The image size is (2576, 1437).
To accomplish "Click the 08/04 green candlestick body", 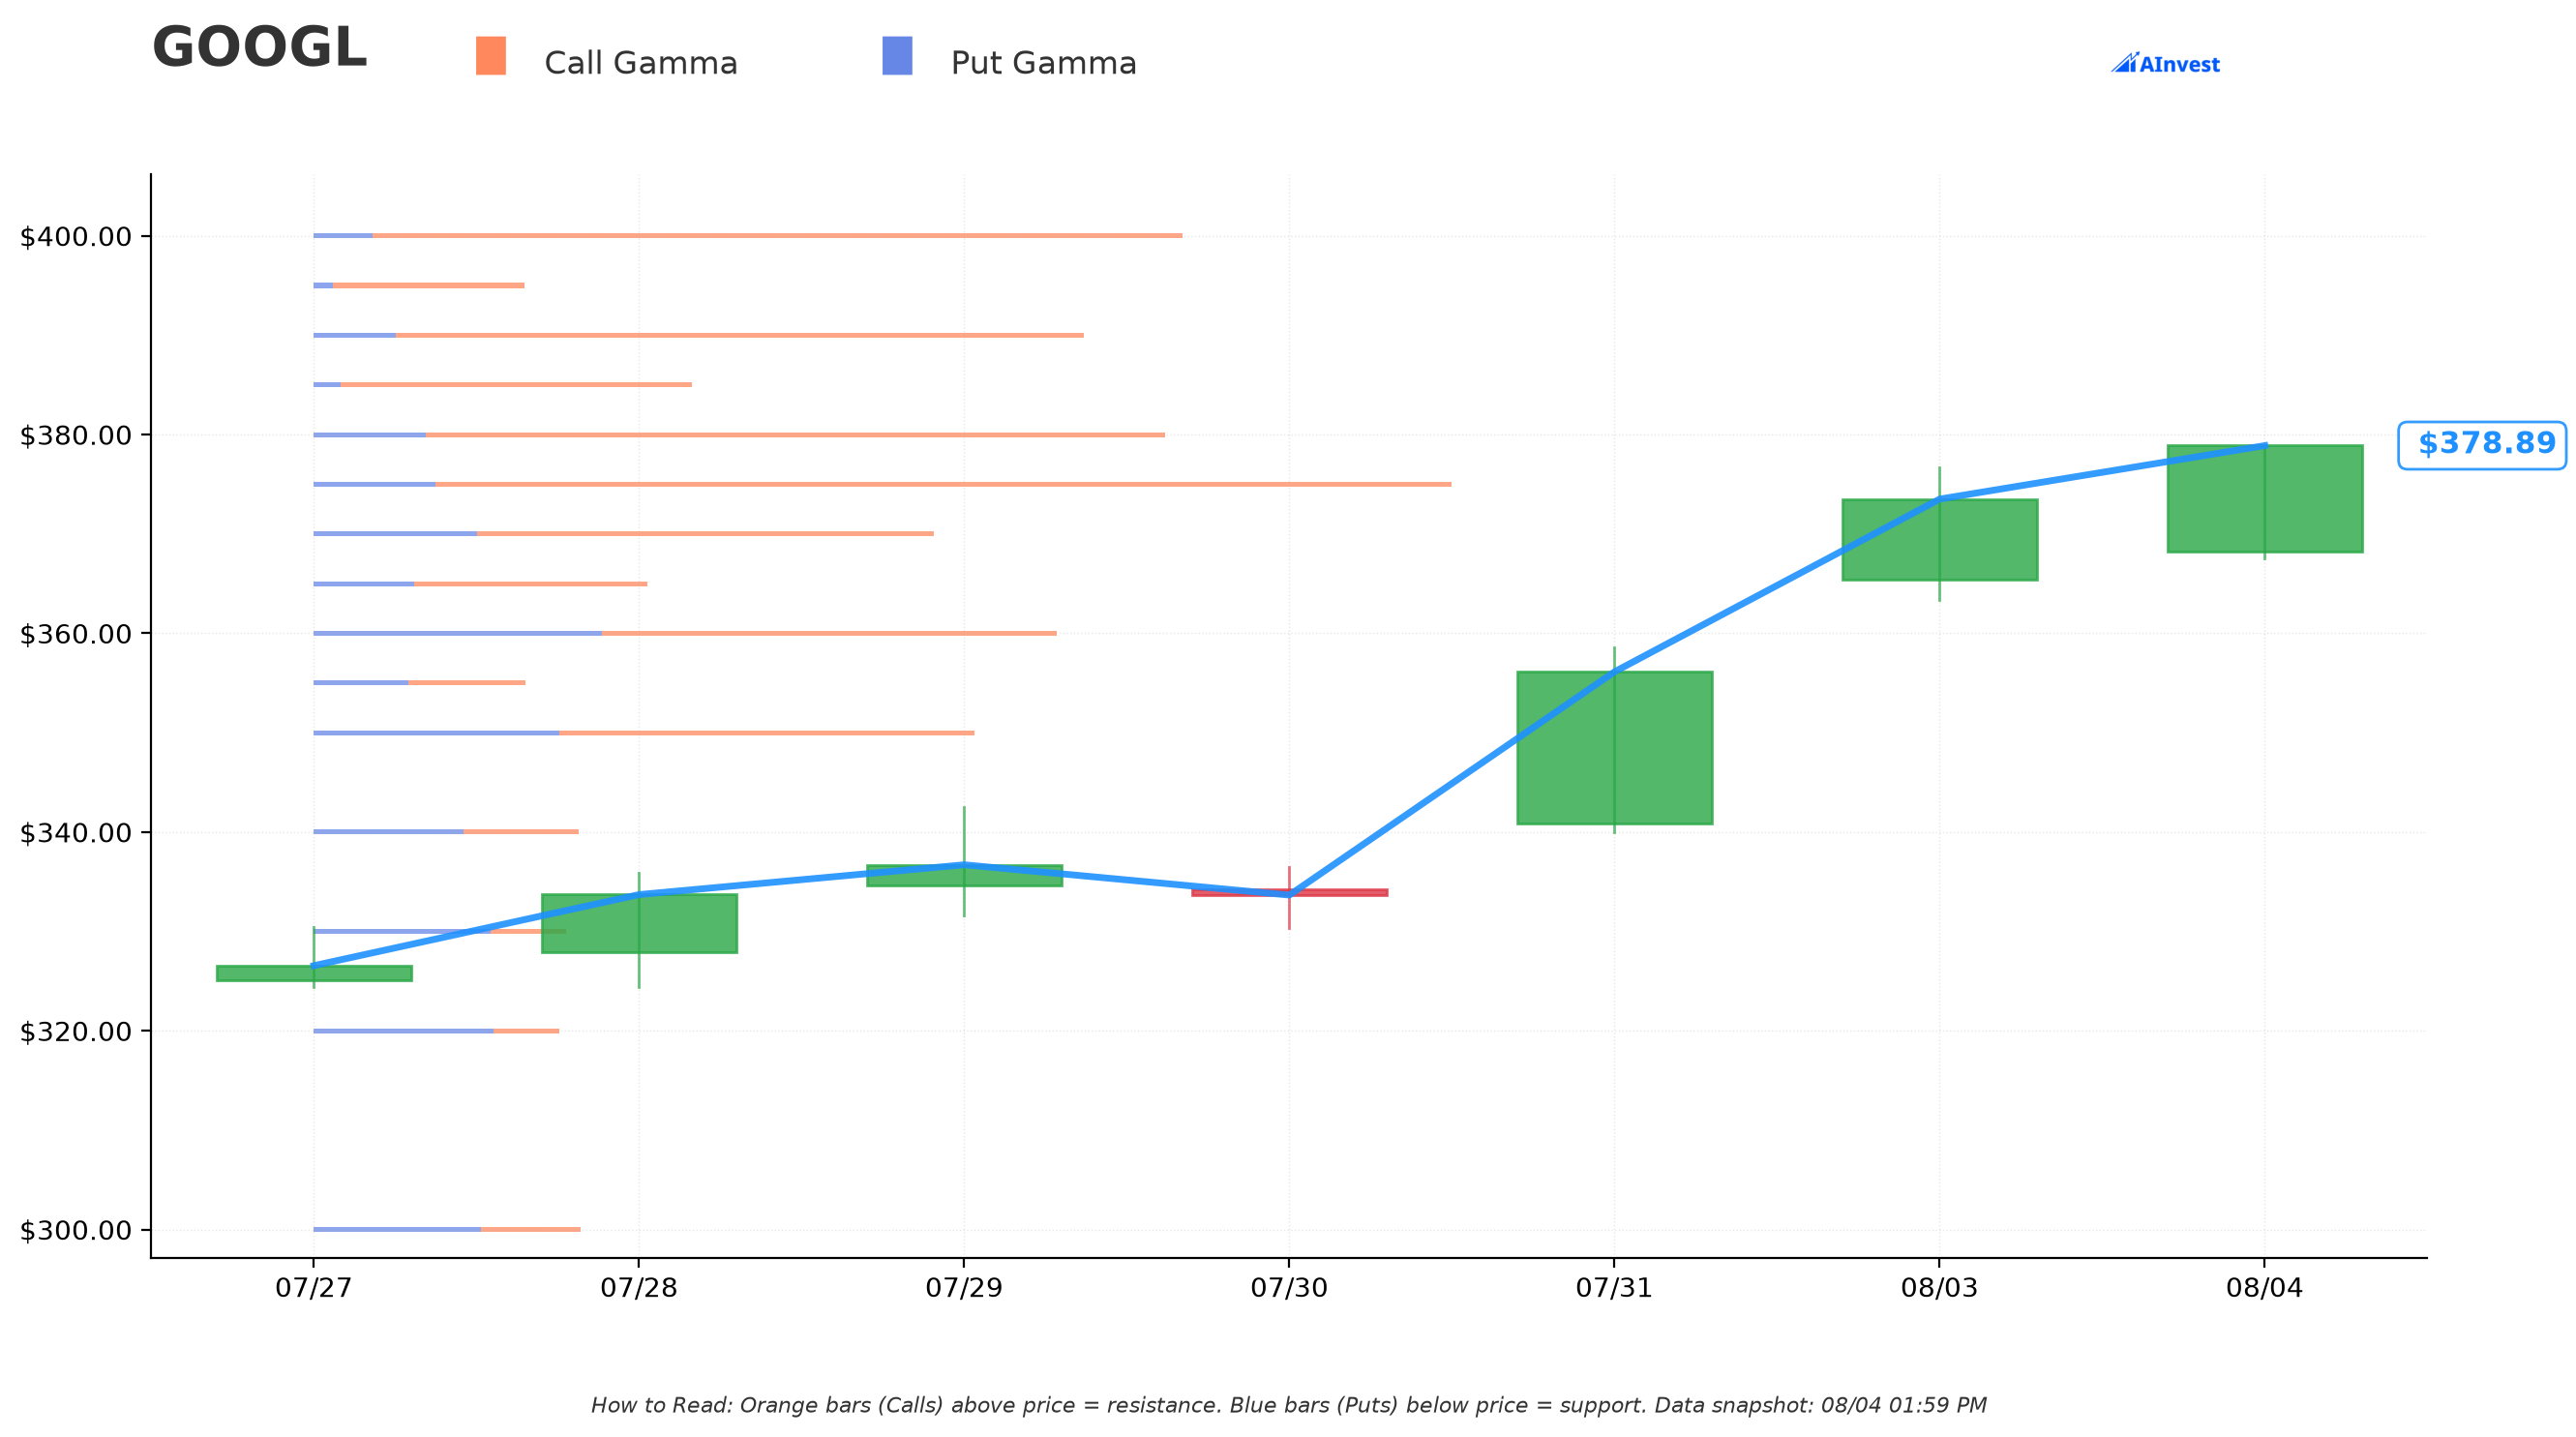I will click(x=2265, y=498).
